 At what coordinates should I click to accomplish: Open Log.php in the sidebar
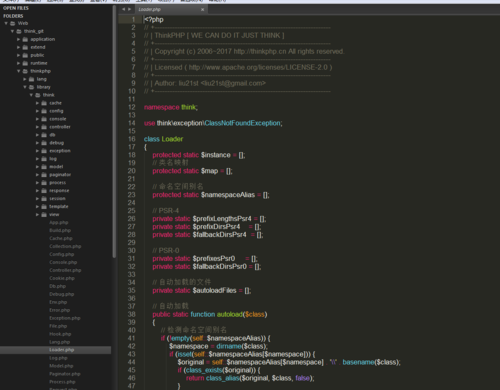click(58, 358)
